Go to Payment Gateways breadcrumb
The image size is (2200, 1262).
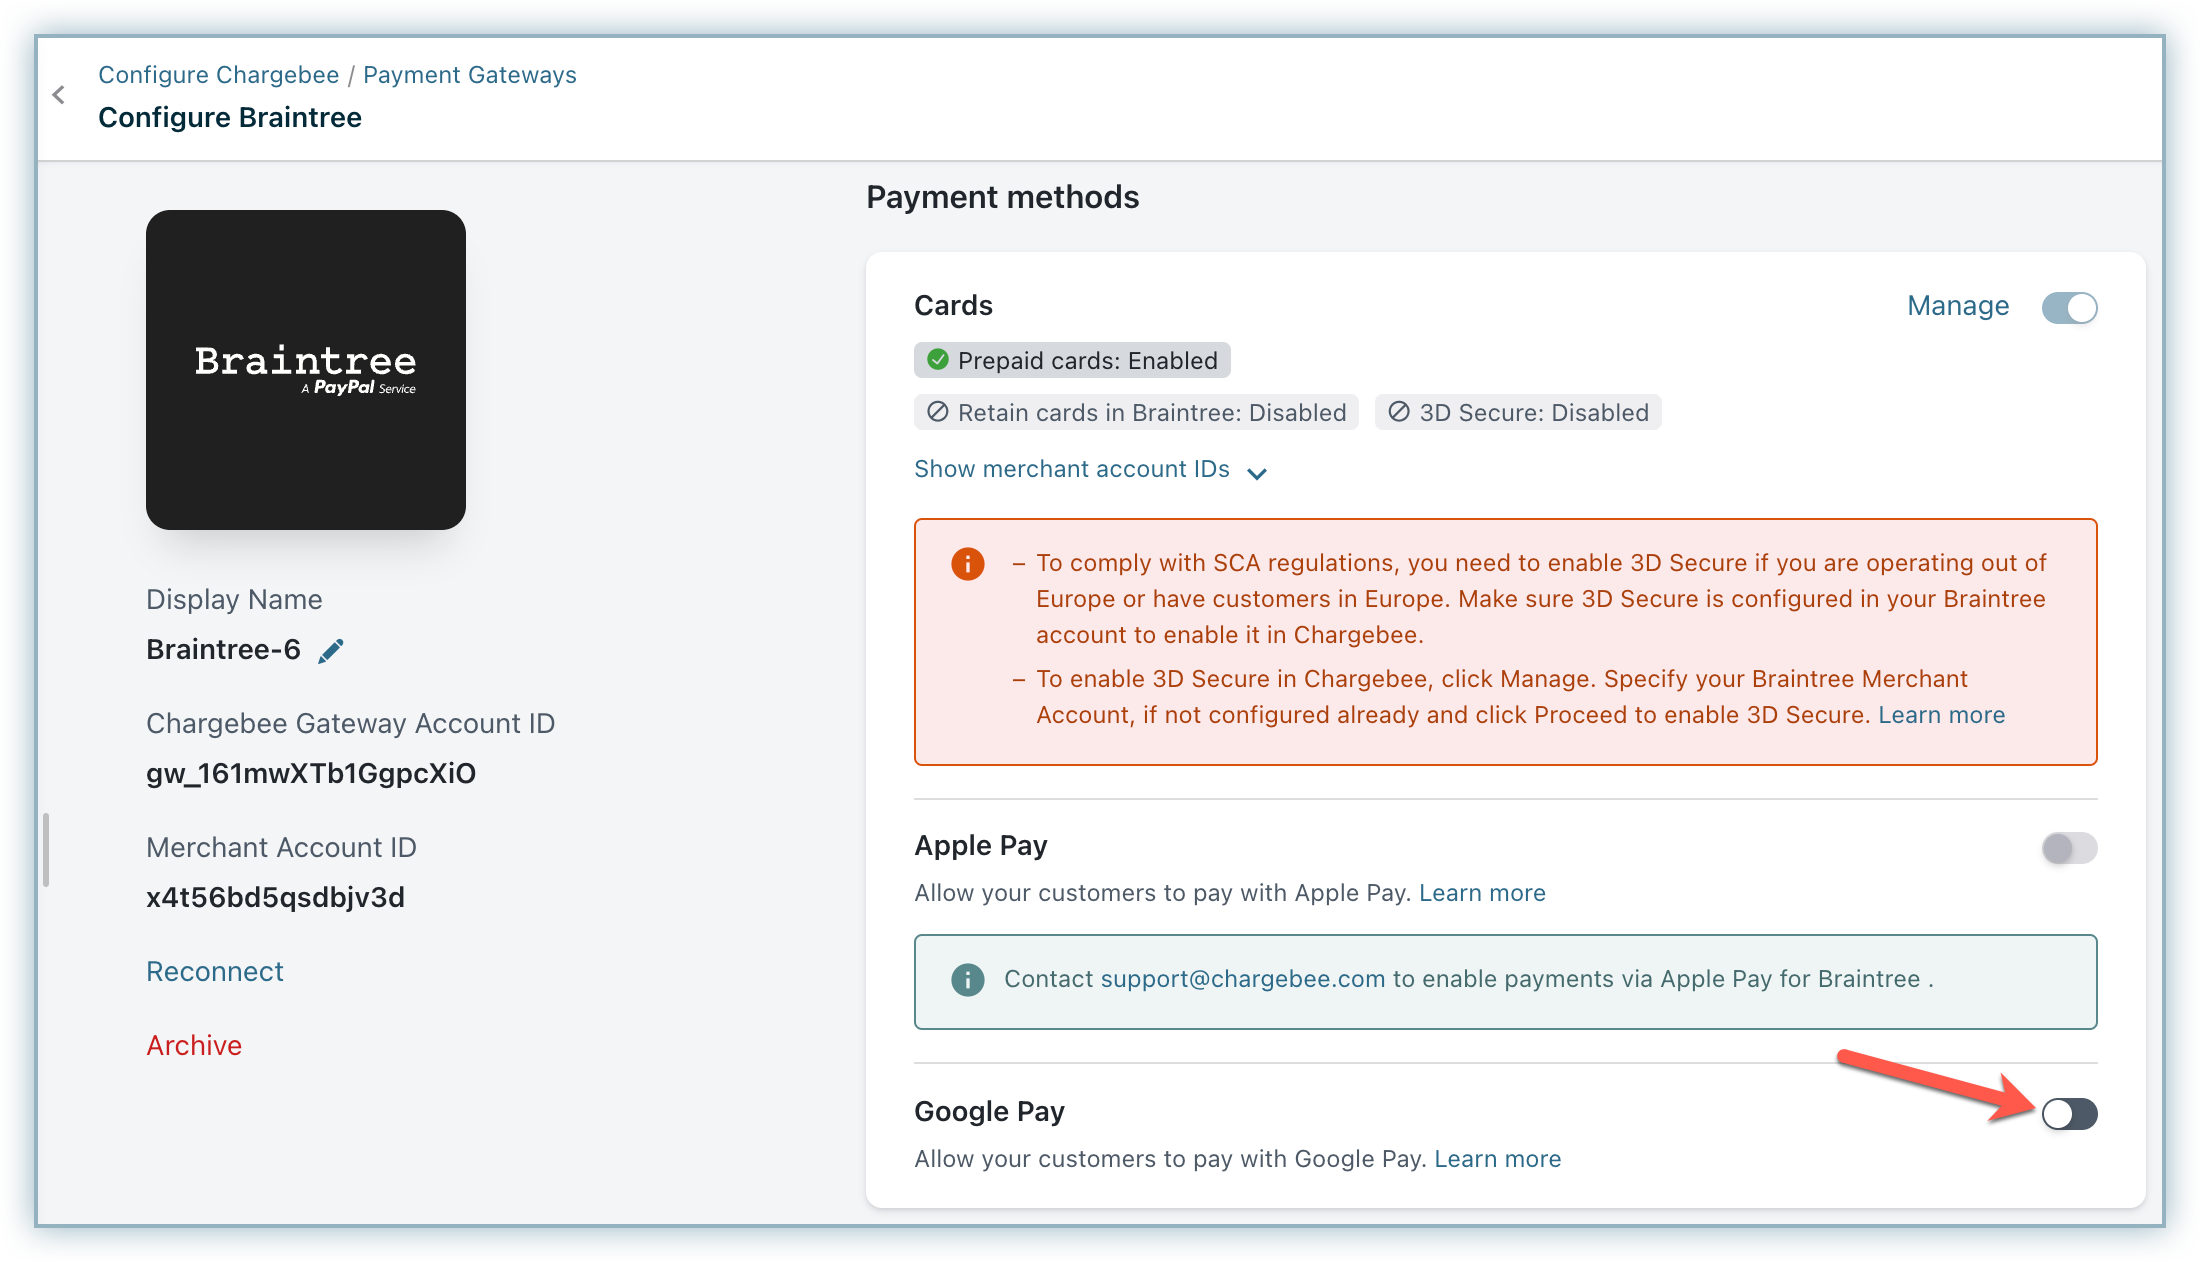coord(469,75)
